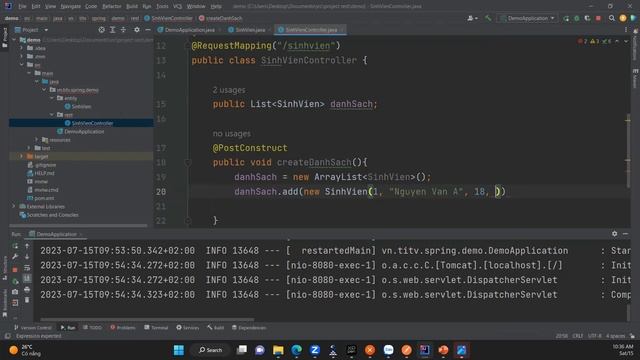This screenshot has width=640, height=360.
Task: Clear all console output trash icon
Action: point(27,300)
